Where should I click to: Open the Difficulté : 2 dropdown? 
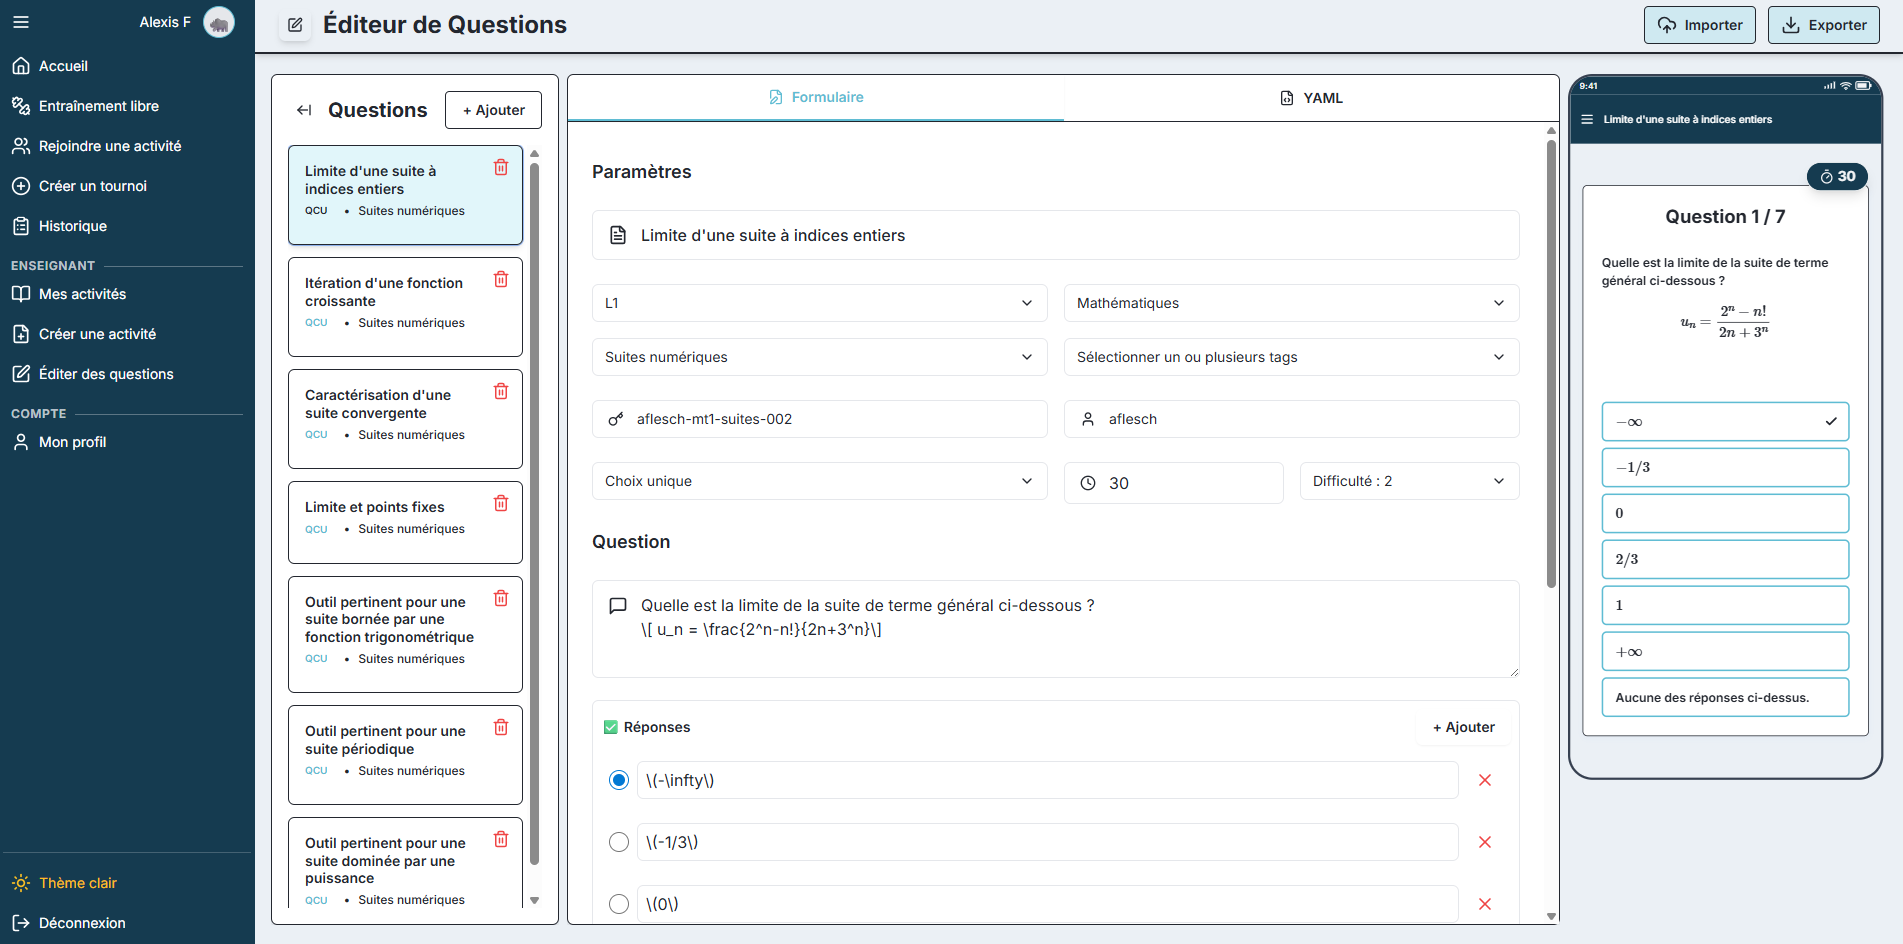pos(1408,481)
